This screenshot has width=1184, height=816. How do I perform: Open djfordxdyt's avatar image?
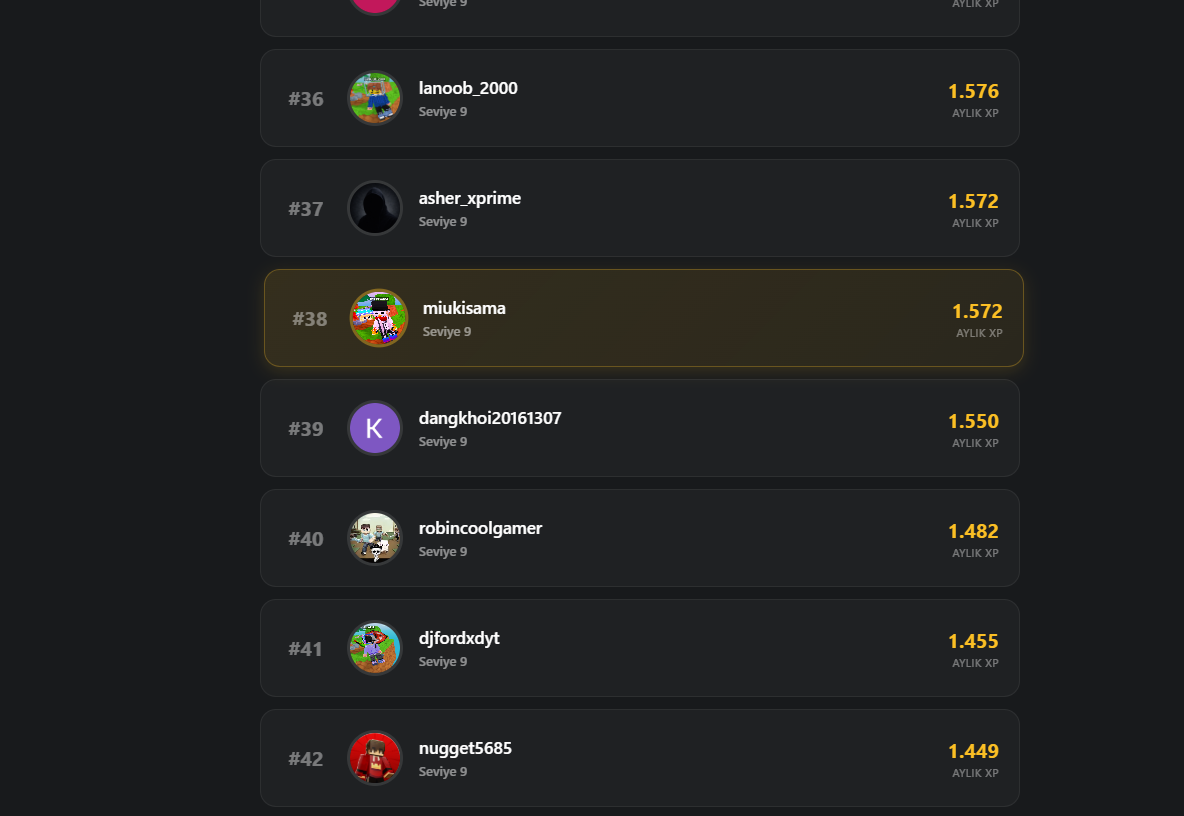click(x=375, y=648)
